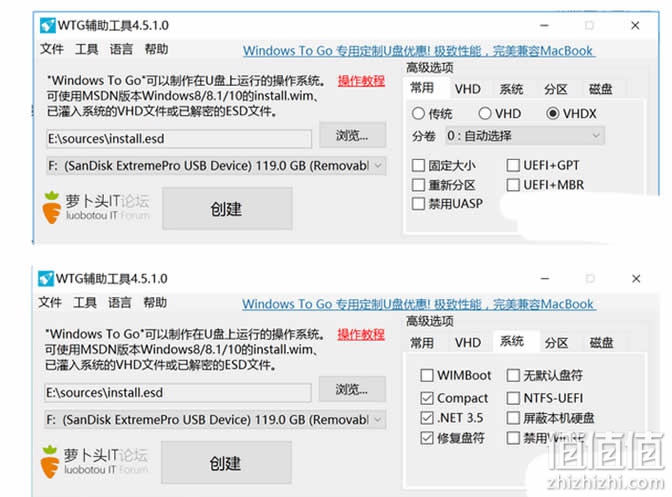The width and height of the screenshot is (672, 497).
Task: Click the 高级选项 label in top window
Action: coord(430,68)
